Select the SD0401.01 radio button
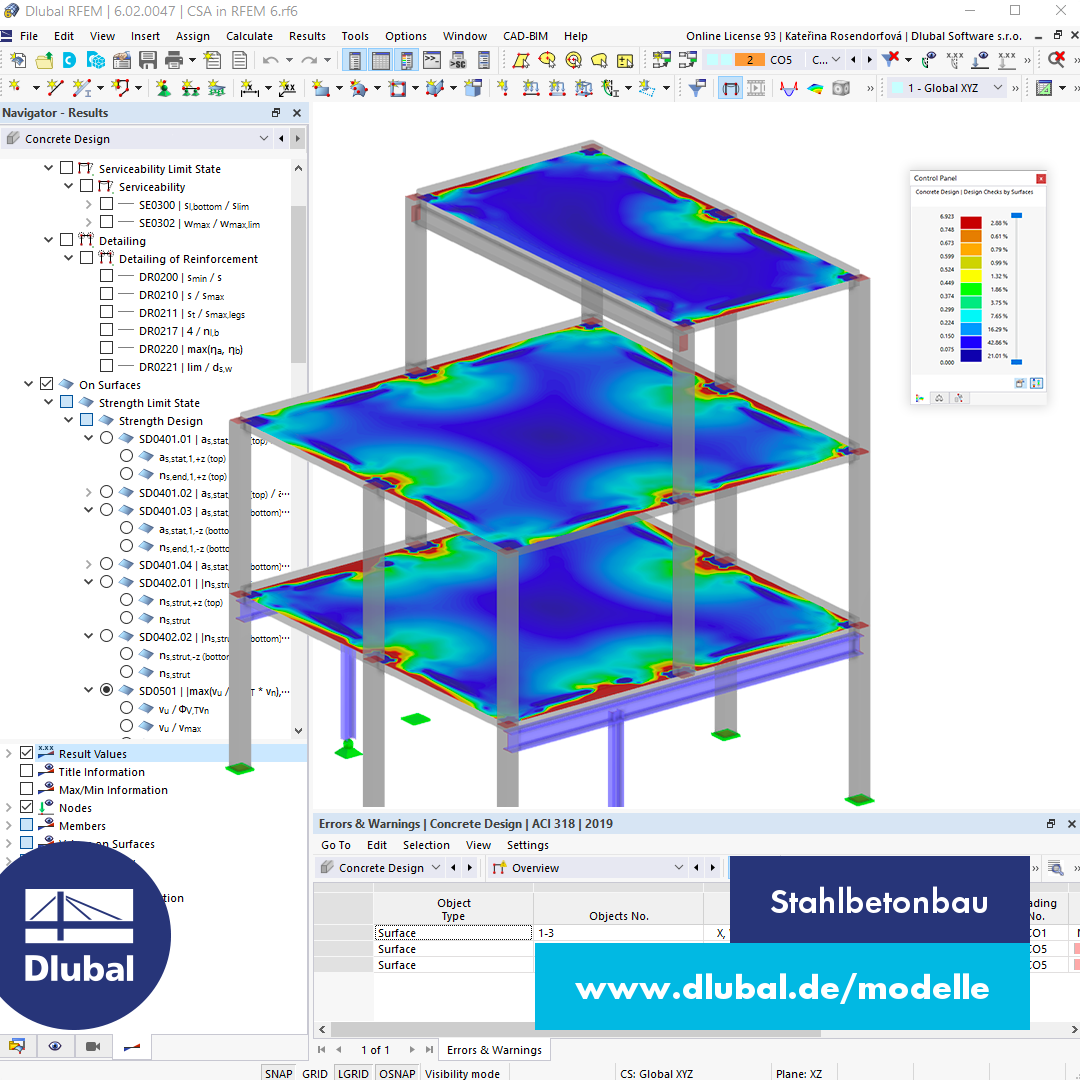The height and width of the screenshot is (1080, 1080). pos(106,438)
